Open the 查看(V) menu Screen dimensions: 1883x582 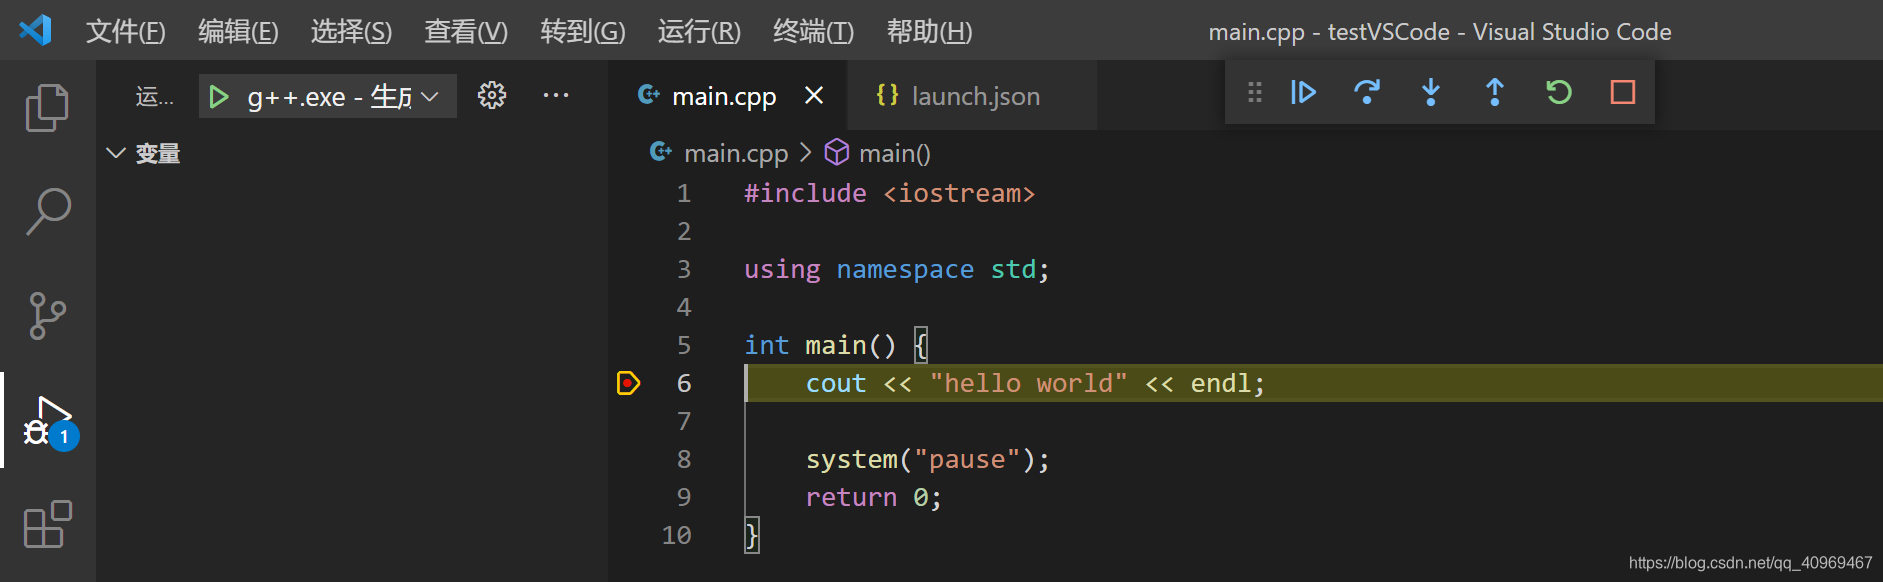466,31
